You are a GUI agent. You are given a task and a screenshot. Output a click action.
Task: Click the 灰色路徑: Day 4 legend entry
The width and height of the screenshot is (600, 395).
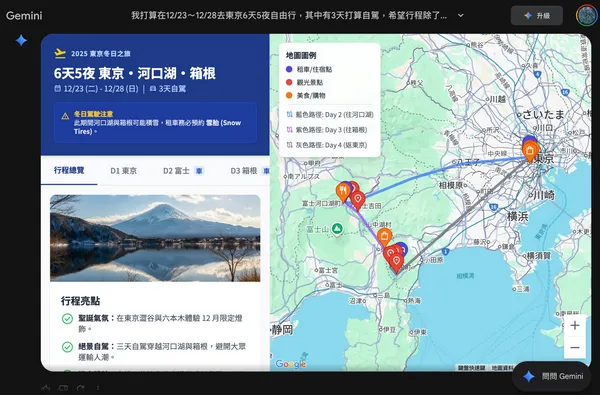(x=327, y=145)
